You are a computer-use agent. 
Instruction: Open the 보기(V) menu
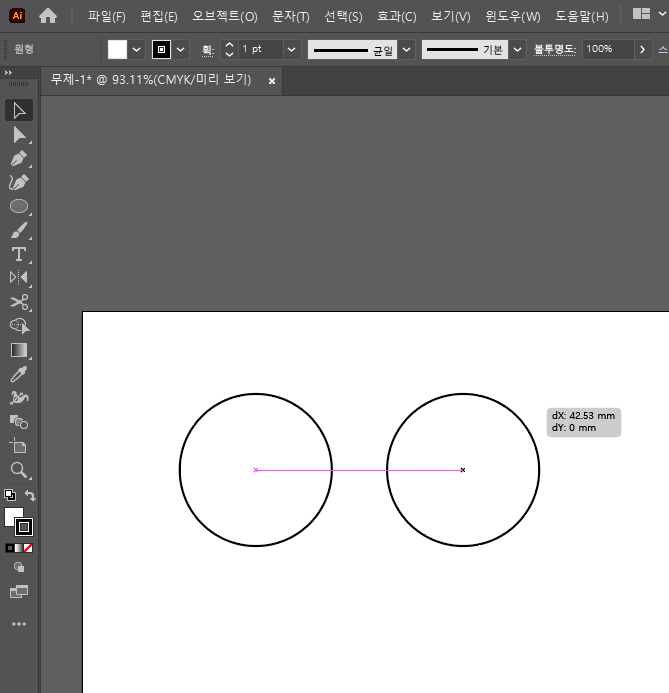[x=451, y=16]
